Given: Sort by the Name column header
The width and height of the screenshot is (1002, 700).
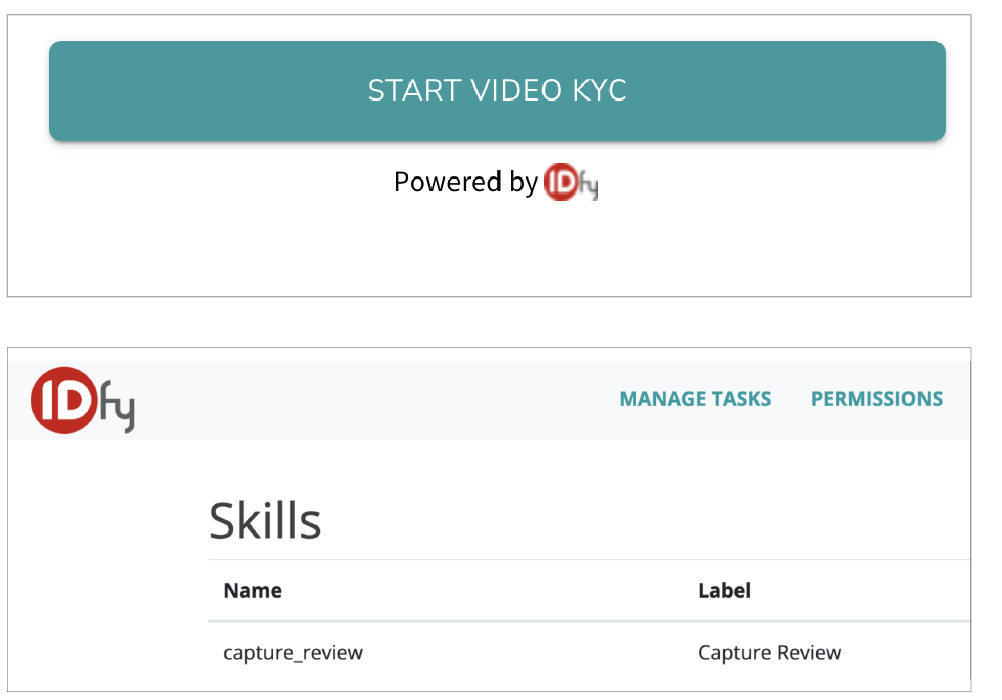Looking at the screenshot, I should coord(252,591).
